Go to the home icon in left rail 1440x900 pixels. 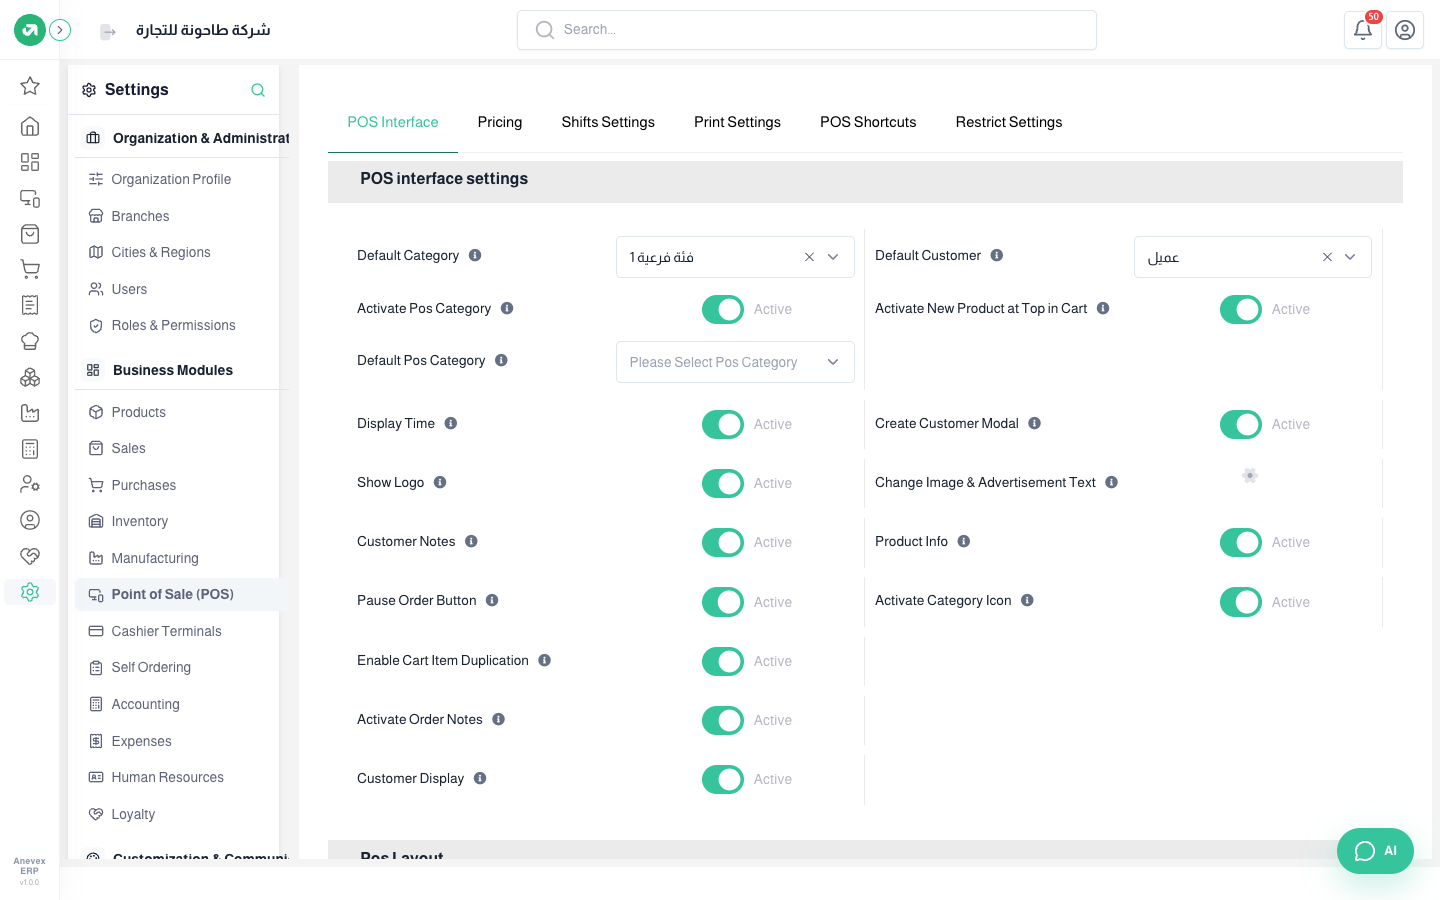point(30,126)
